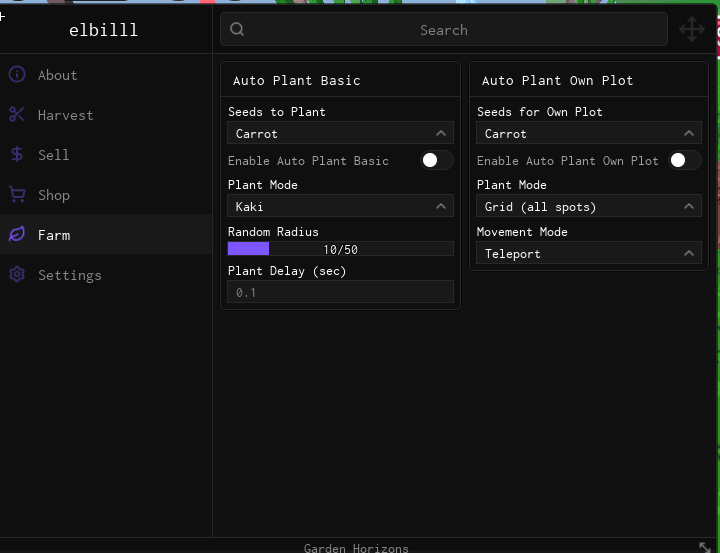720x553 pixels.
Task: Open the Kaki Plant Mode dropdown
Action: click(x=340, y=206)
